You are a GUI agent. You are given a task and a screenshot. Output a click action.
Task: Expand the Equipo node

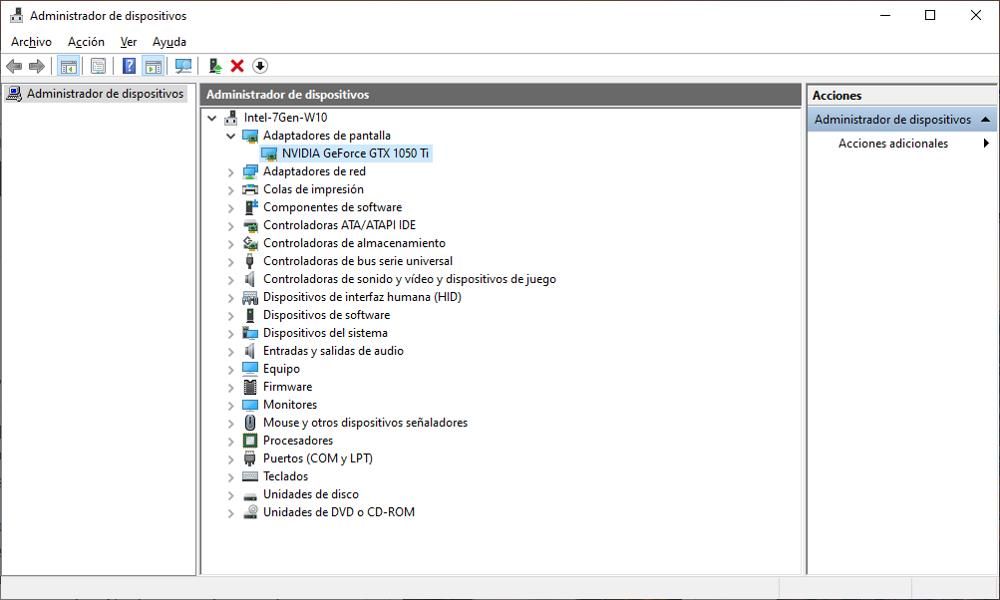[x=231, y=369]
